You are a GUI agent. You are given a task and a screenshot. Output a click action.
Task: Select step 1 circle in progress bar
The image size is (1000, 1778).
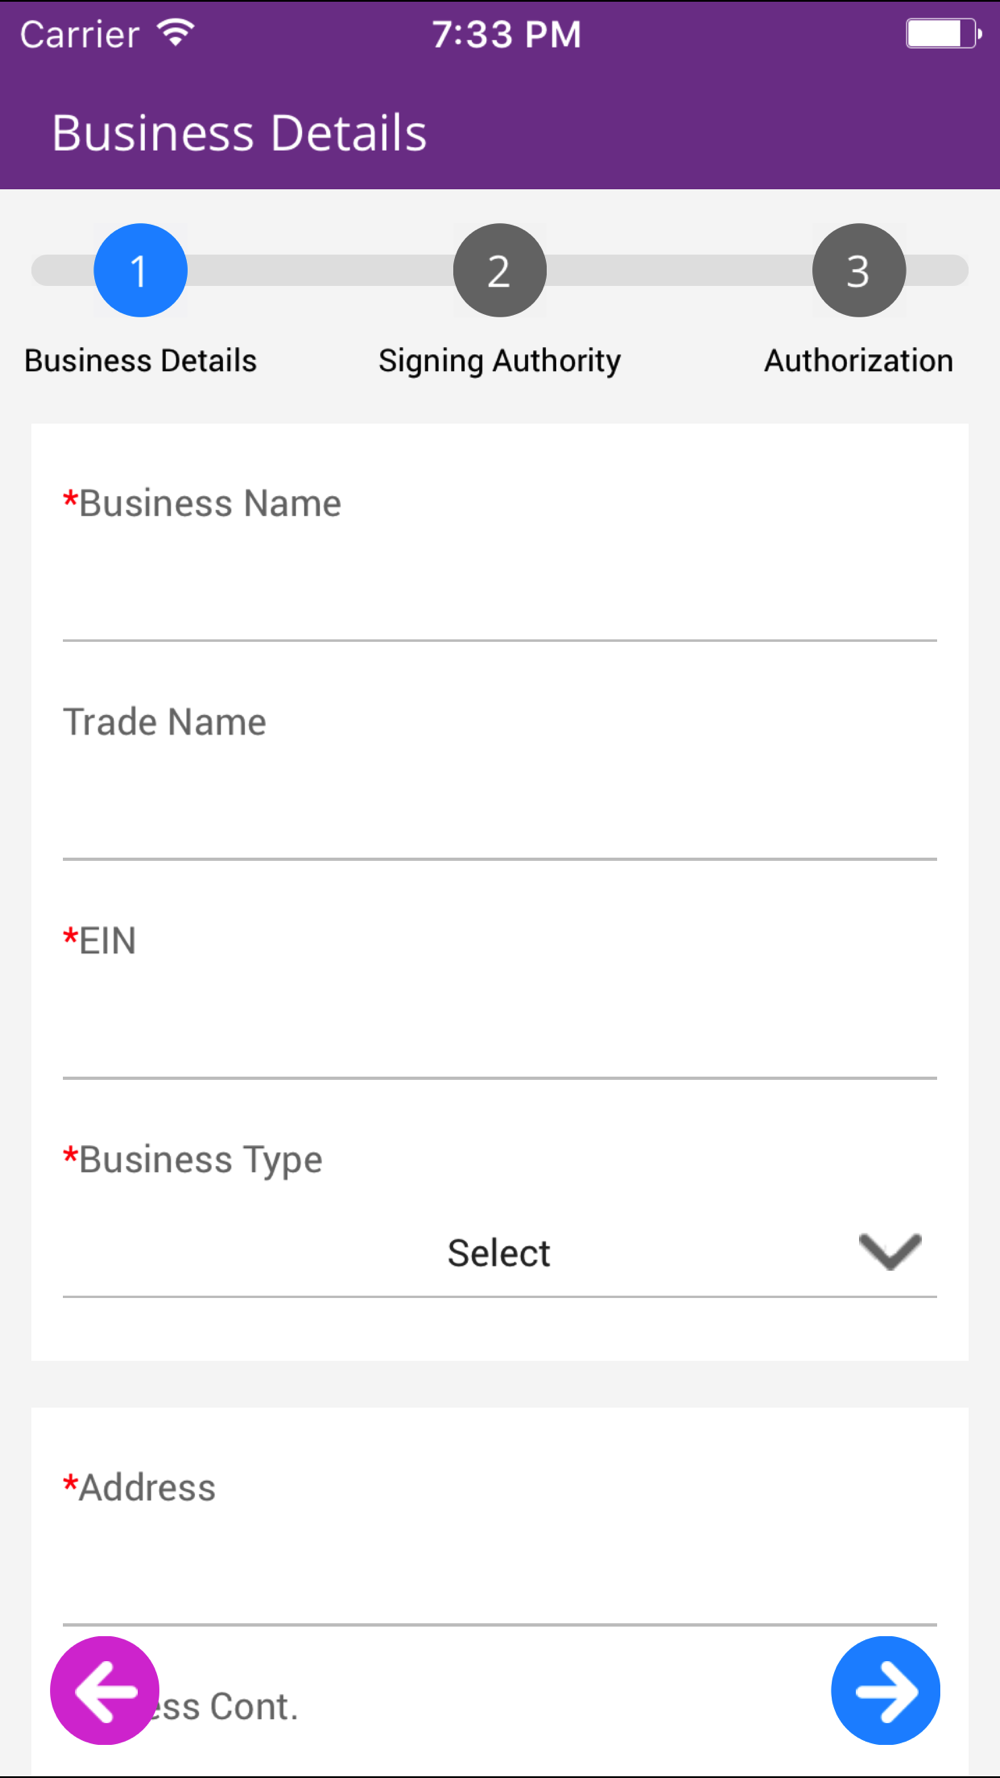(x=140, y=270)
